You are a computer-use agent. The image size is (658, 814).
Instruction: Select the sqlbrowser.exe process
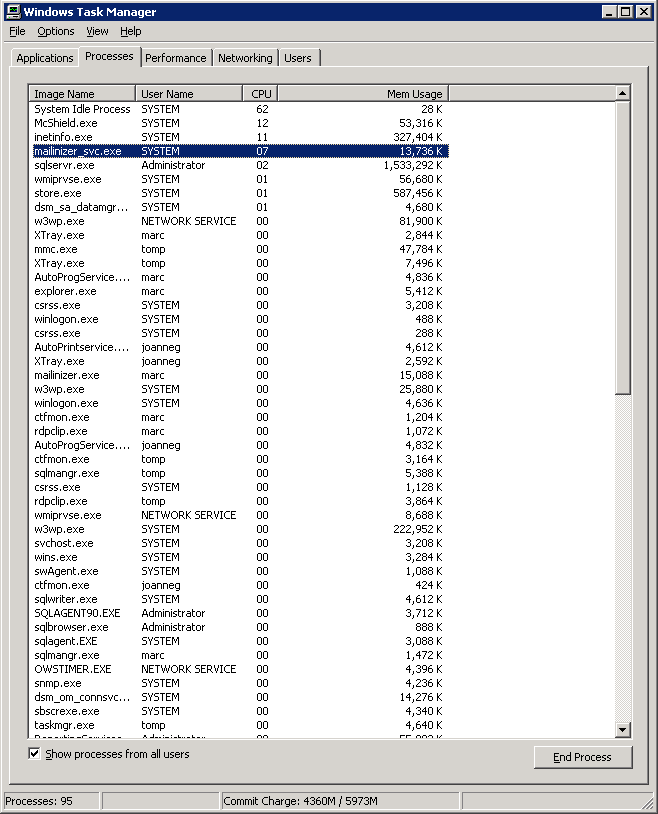(x=239, y=628)
